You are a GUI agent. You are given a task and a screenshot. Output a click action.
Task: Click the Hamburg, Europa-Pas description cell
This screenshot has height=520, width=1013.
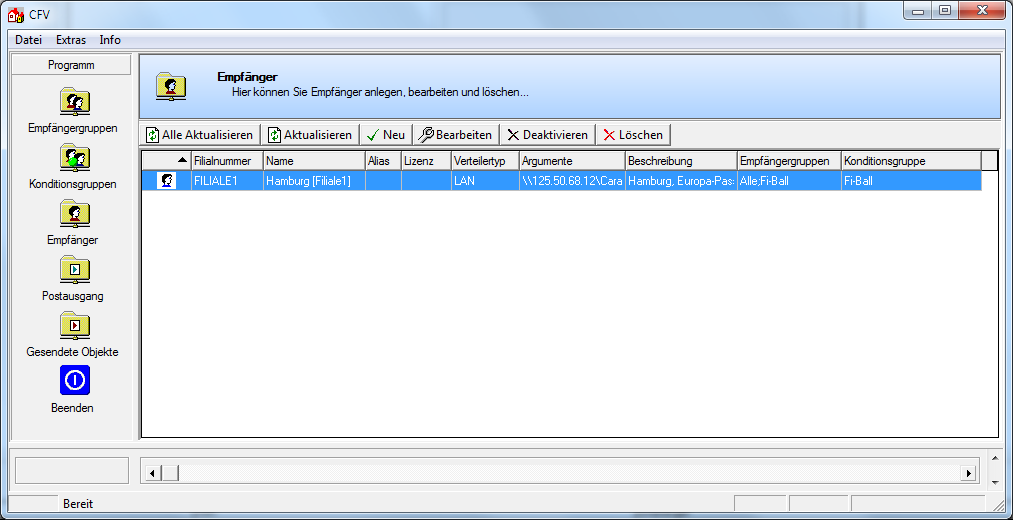coord(681,181)
